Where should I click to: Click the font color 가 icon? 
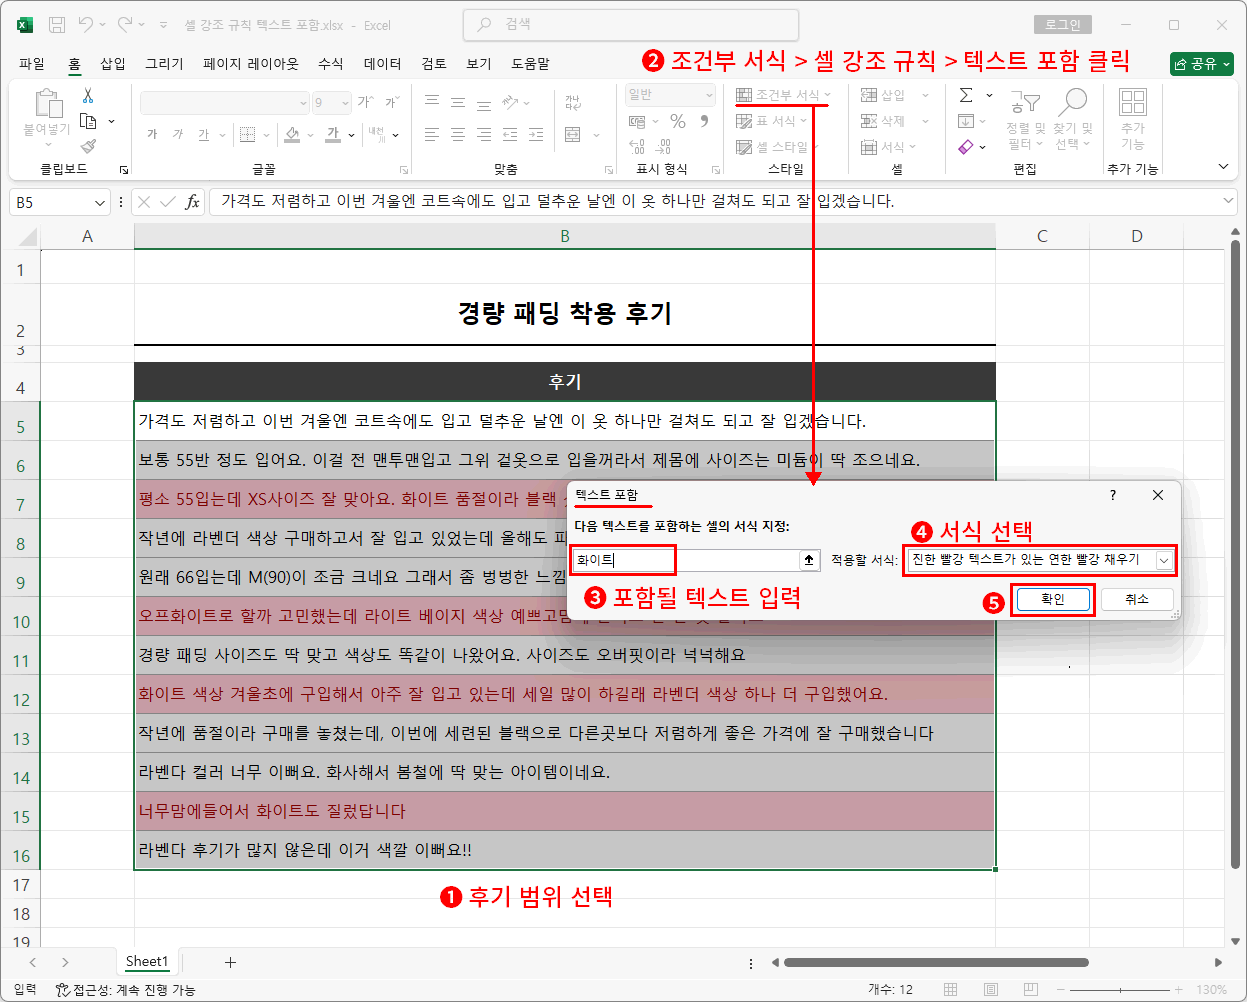(x=333, y=134)
